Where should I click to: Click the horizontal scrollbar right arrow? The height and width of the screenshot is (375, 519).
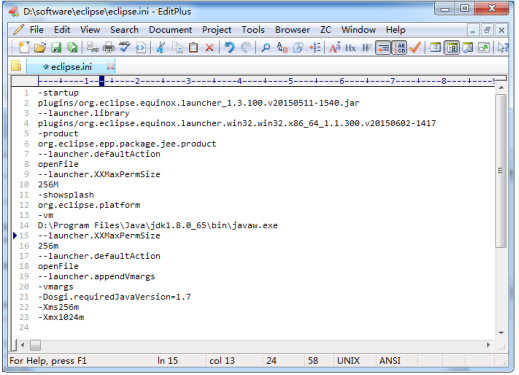(x=488, y=345)
